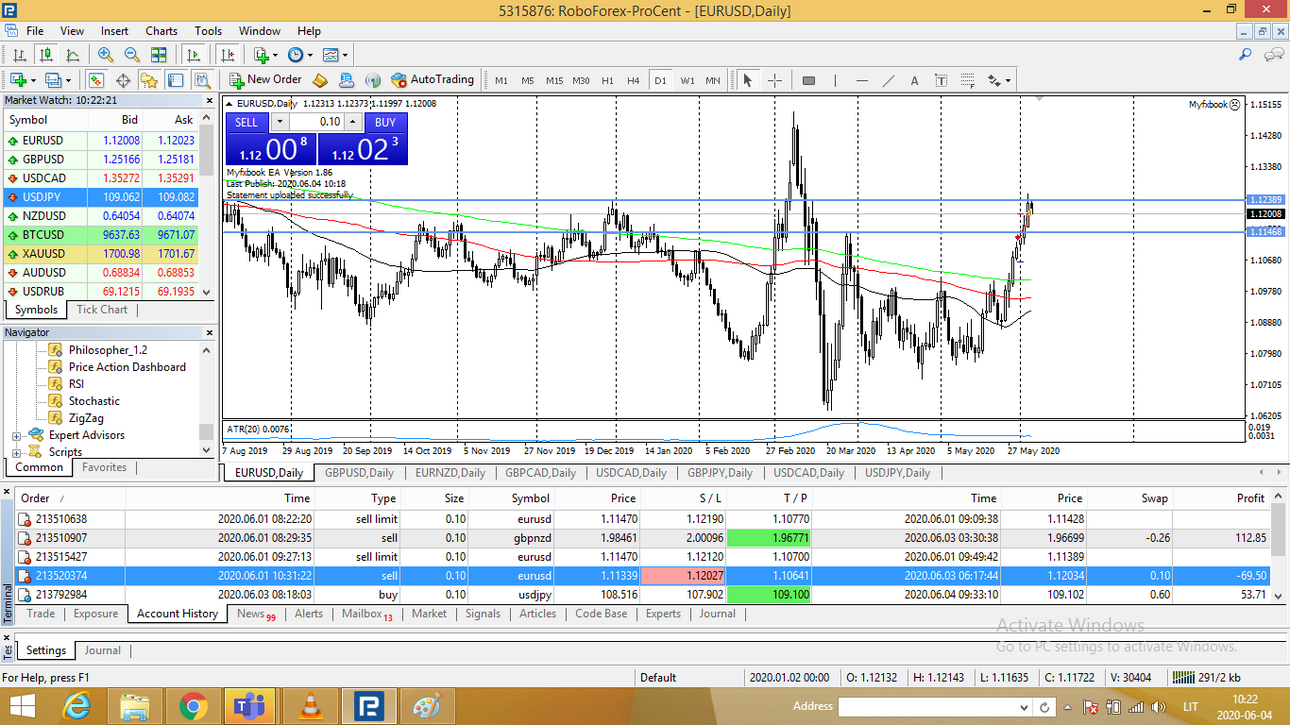
Task: Click the Navigator vertical scrollbar
Action: click(207, 400)
